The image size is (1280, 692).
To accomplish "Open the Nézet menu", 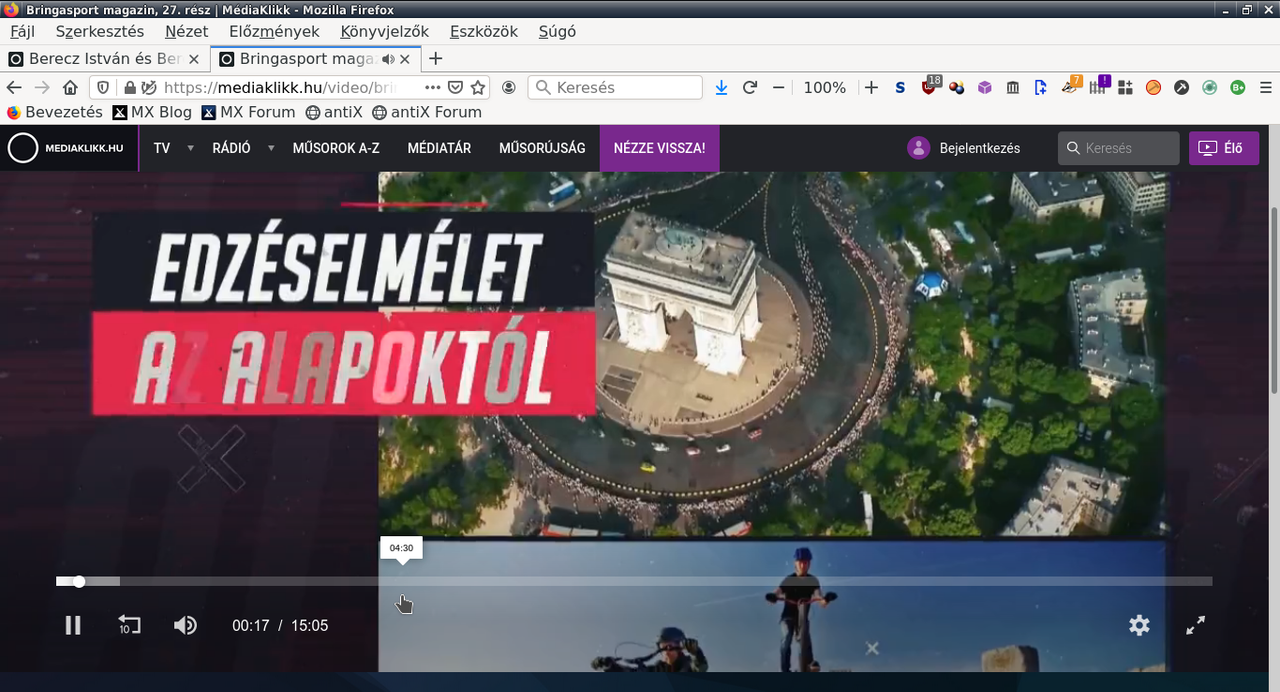I will click(187, 31).
